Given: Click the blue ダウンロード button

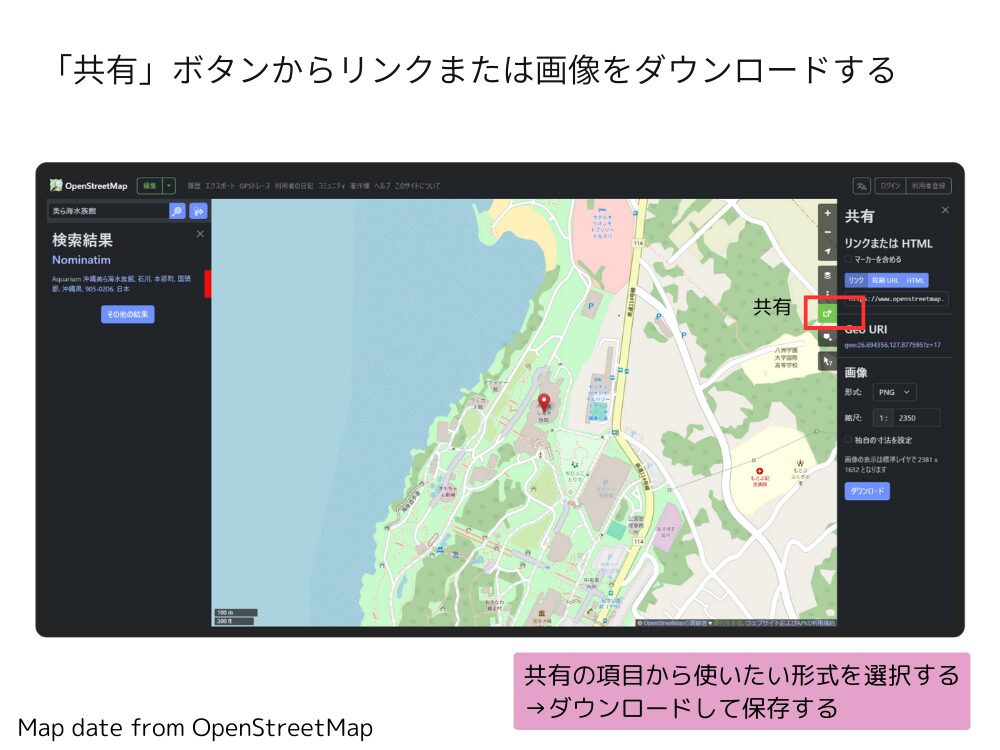Looking at the screenshot, I should (x=867, y=491).
